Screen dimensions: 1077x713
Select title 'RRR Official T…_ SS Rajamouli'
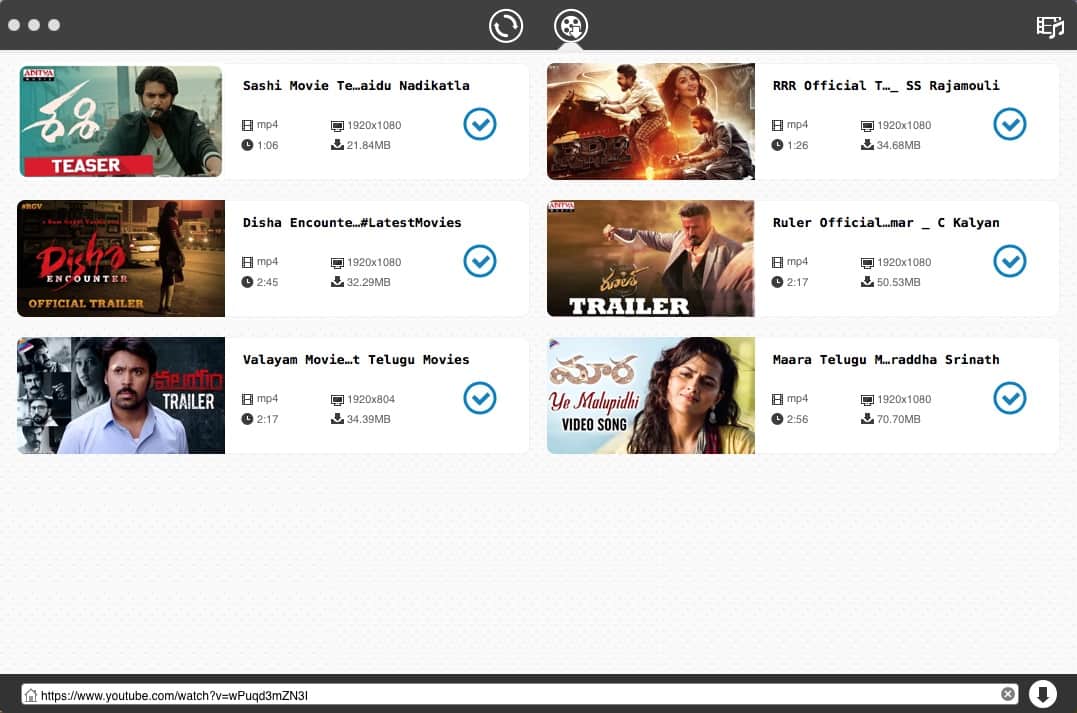click(886, 86)
